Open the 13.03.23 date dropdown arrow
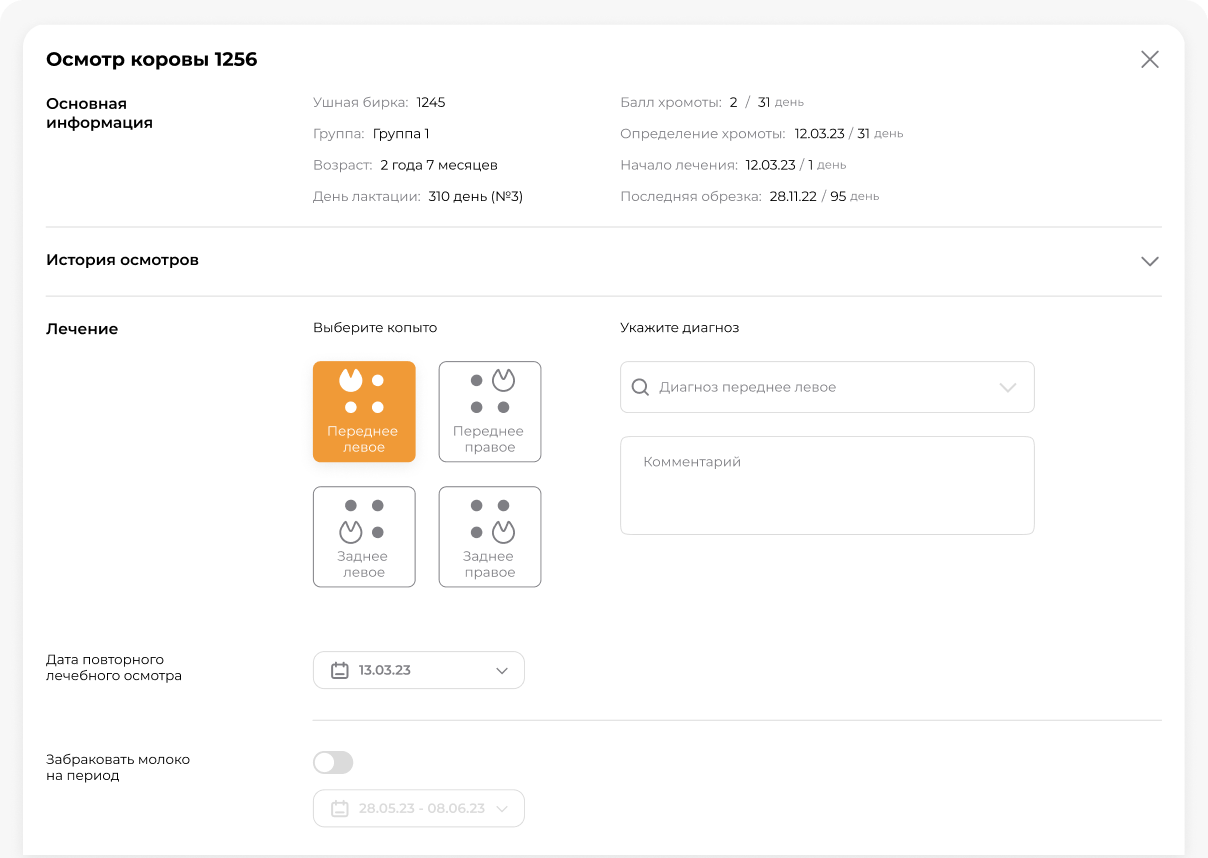This screenshot has width=1208, height=858. 502,670
